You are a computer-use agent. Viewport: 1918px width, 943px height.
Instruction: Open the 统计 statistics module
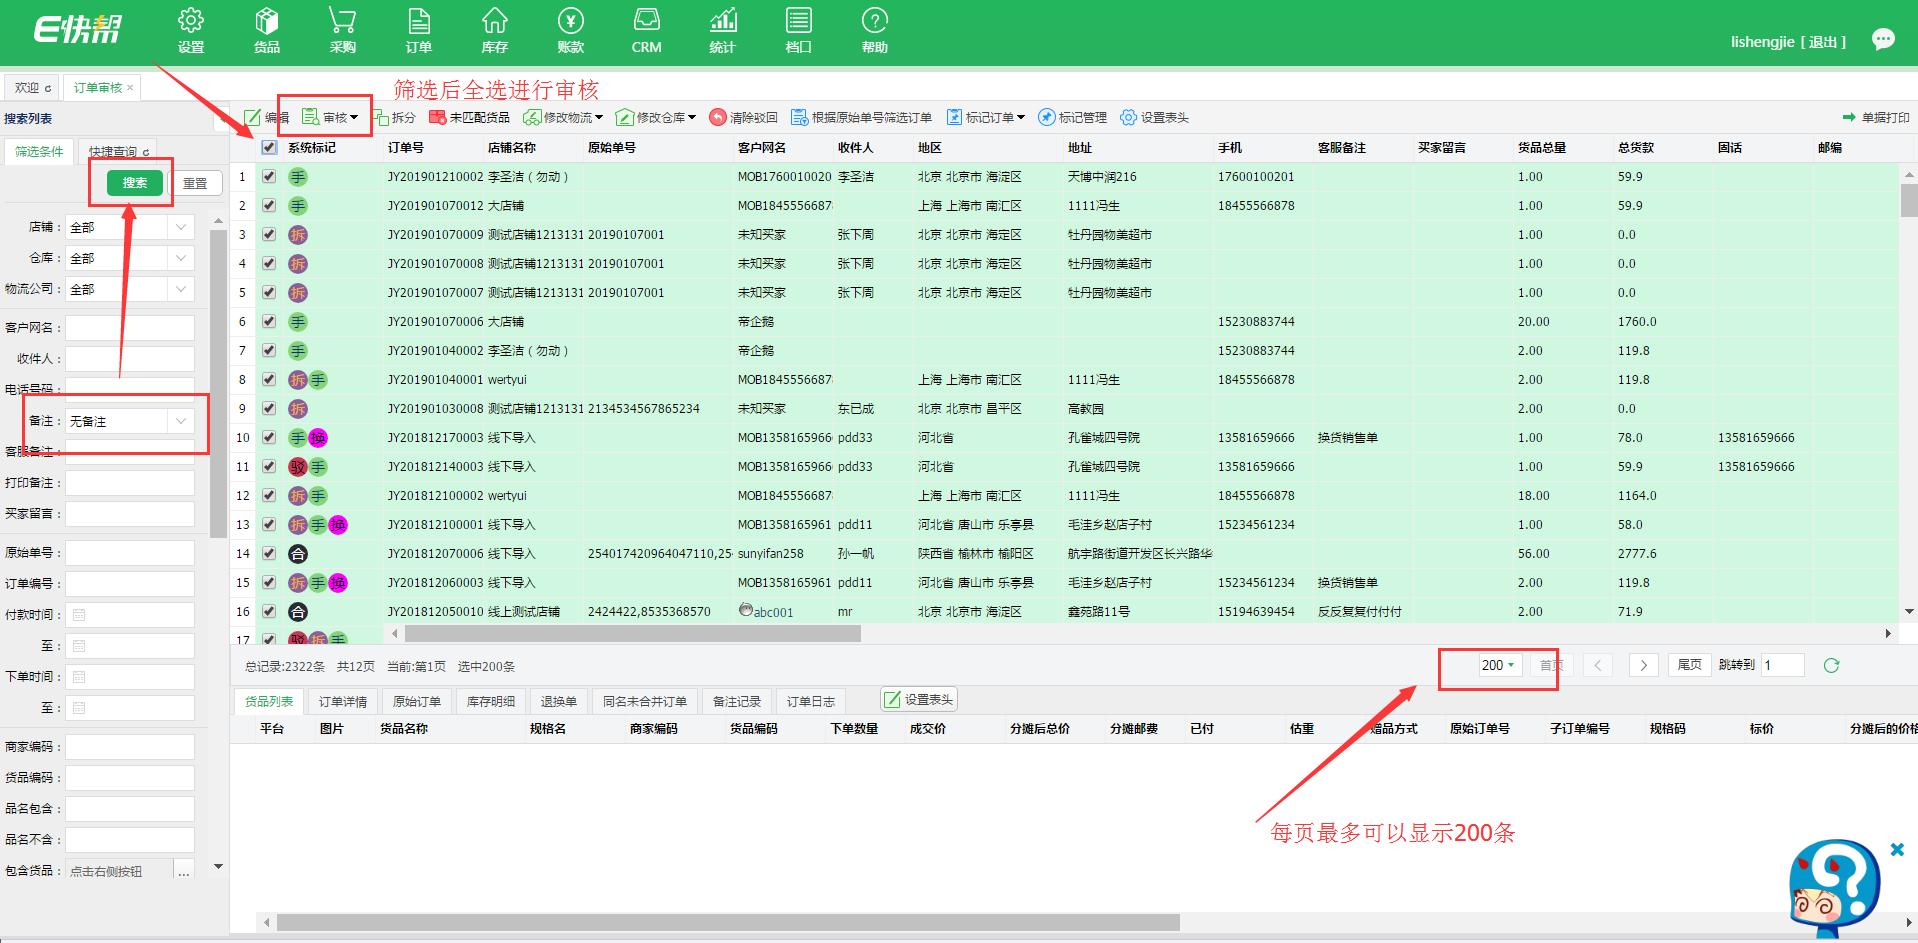pyautogui.click(x=723, y=32)
